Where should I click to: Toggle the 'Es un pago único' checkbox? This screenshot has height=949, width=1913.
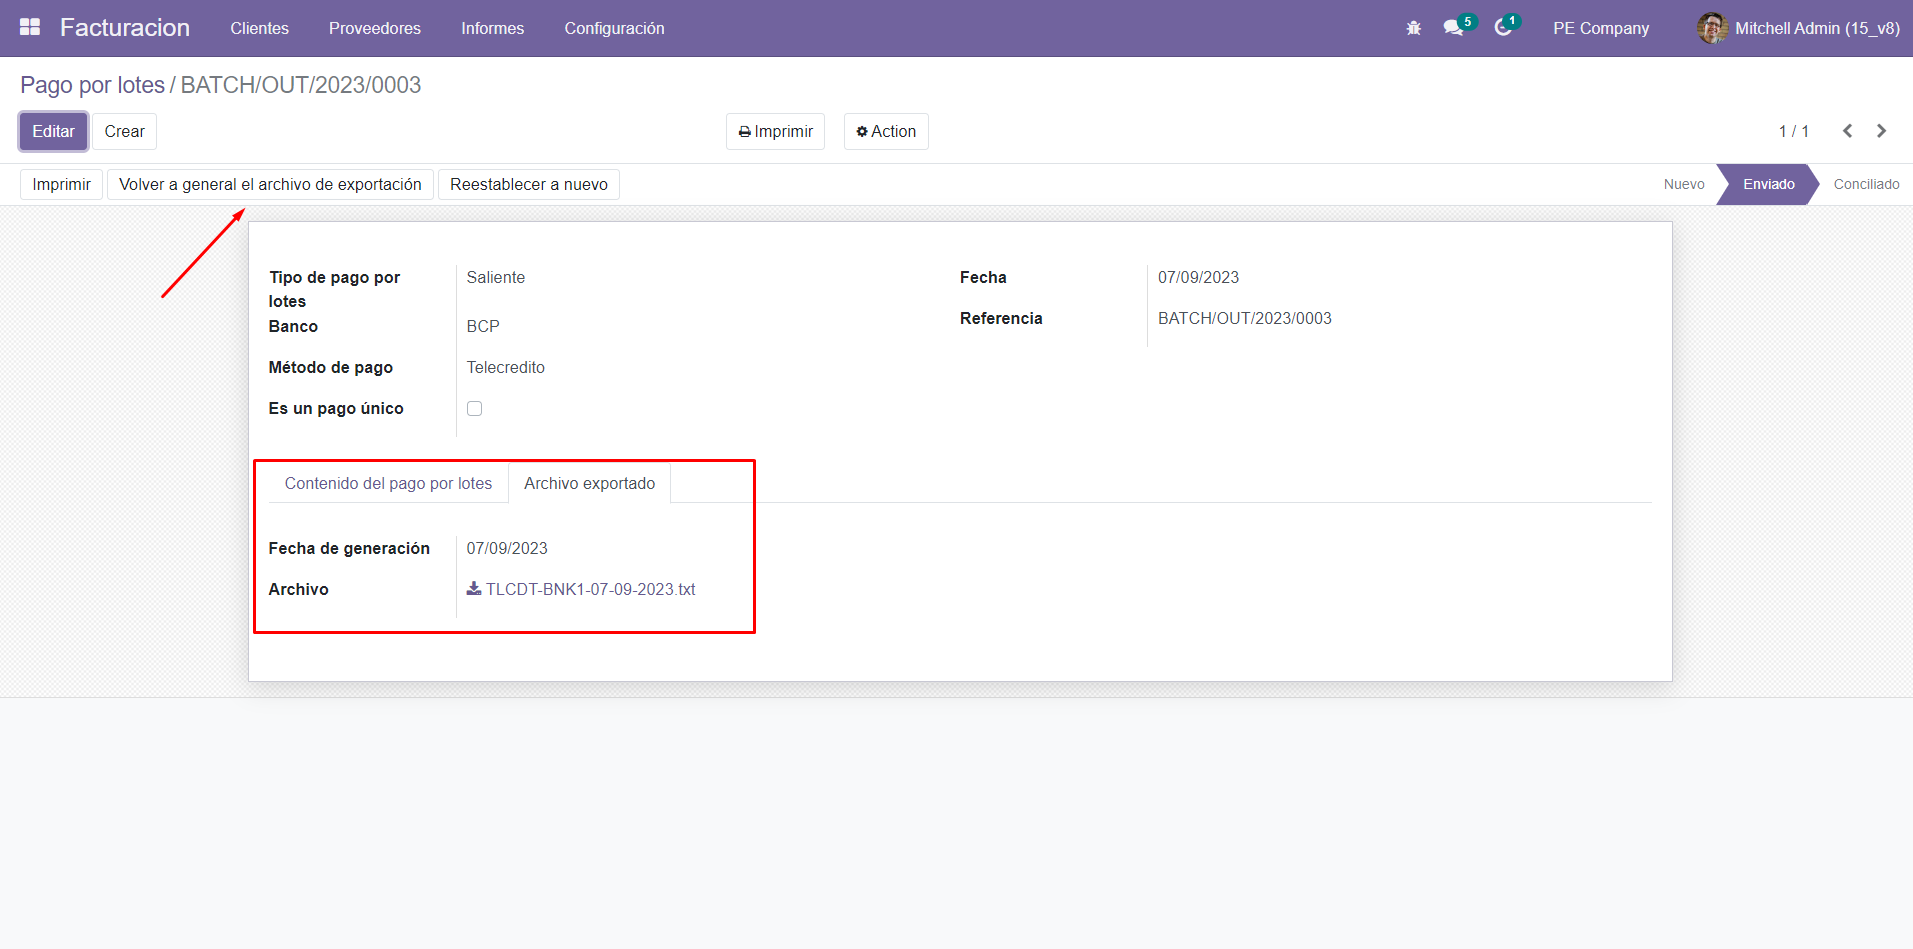click(x=474, y=408)
